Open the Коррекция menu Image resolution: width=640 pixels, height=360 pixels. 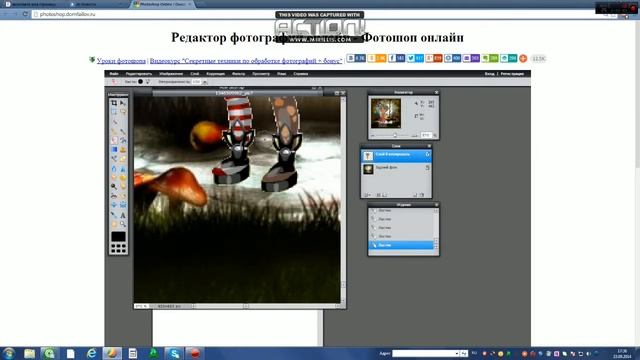coord(216,74)
